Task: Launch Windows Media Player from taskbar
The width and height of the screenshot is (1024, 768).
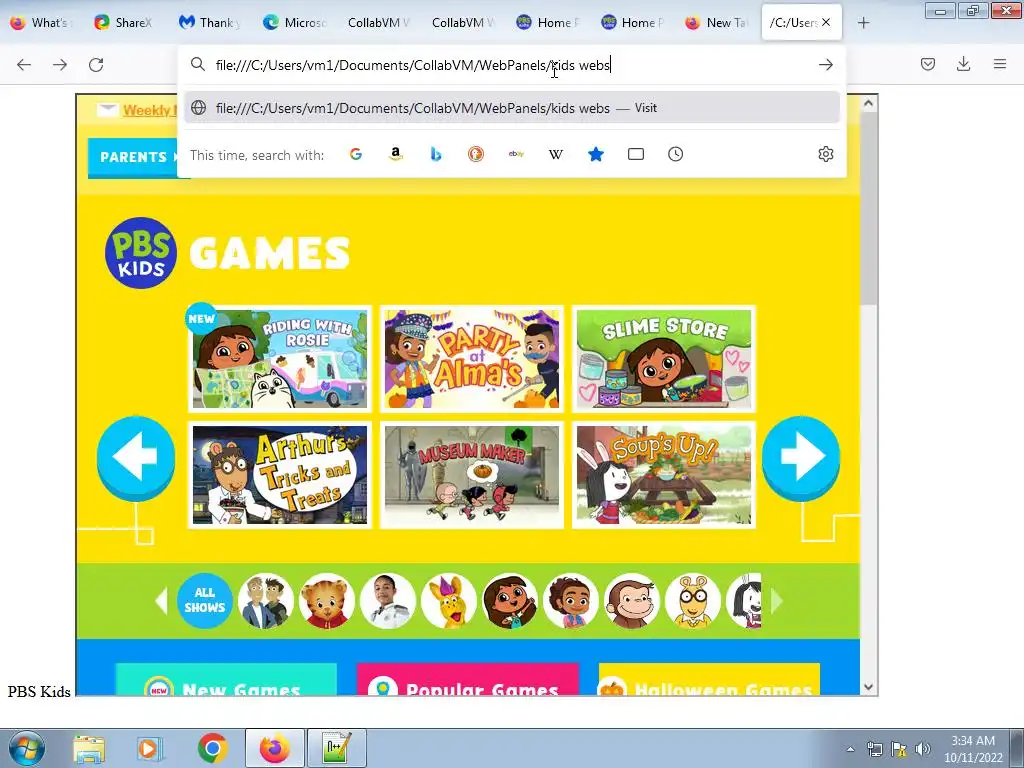Action: [x=149, y=749]
